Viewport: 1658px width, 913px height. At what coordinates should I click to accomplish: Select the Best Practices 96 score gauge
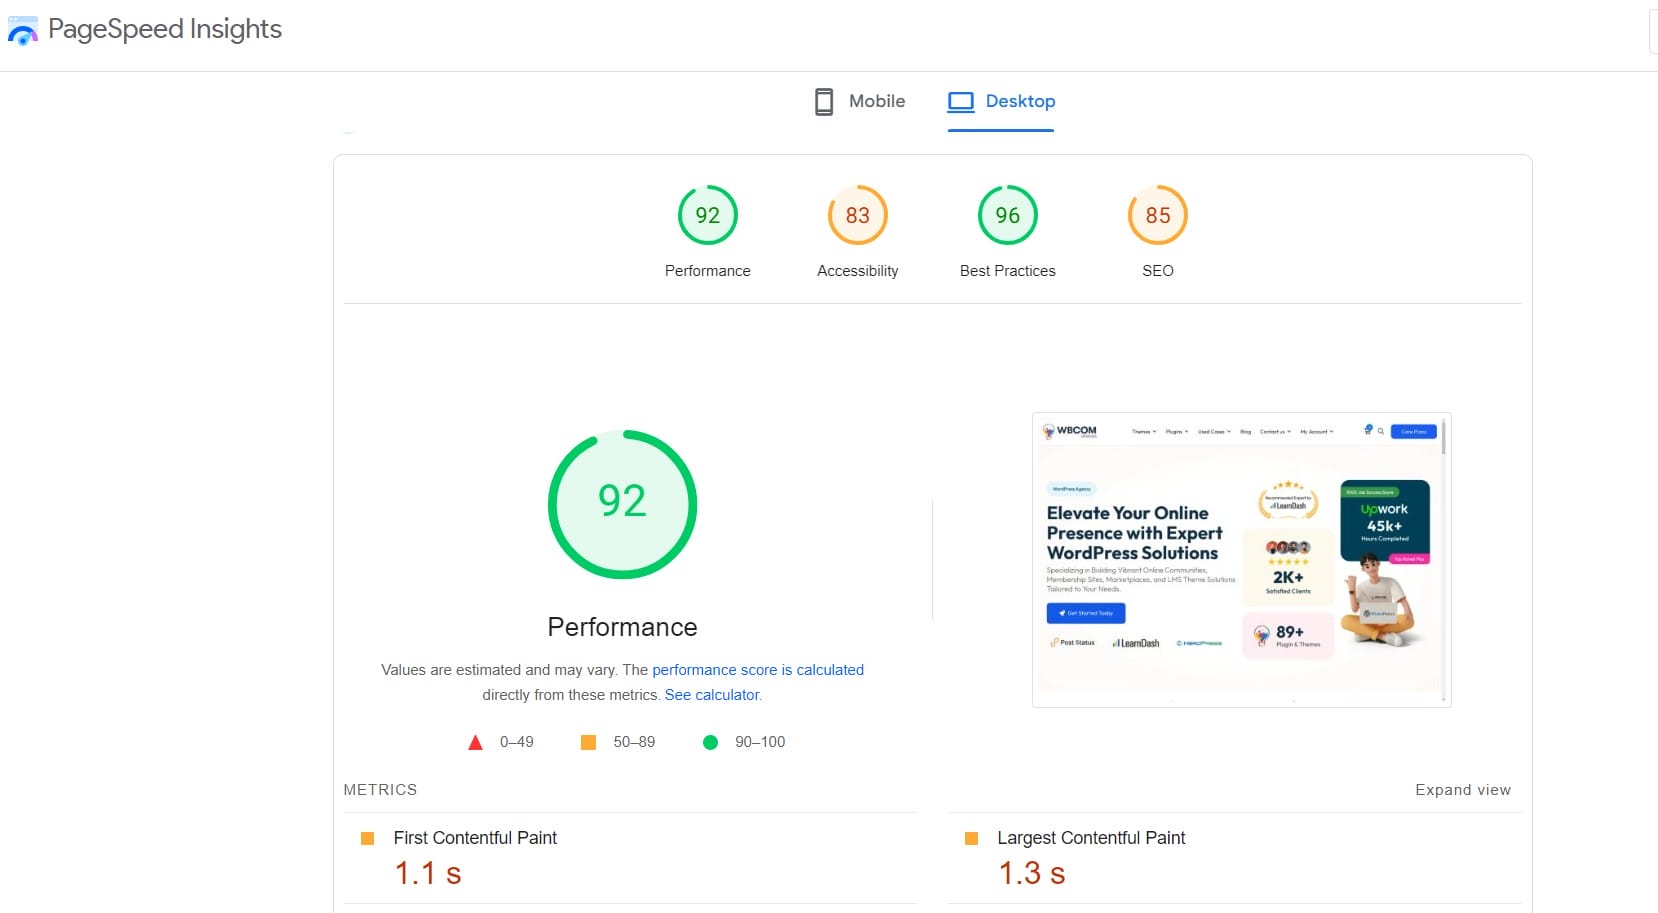pyautogui.click(x=1007, y=215)
